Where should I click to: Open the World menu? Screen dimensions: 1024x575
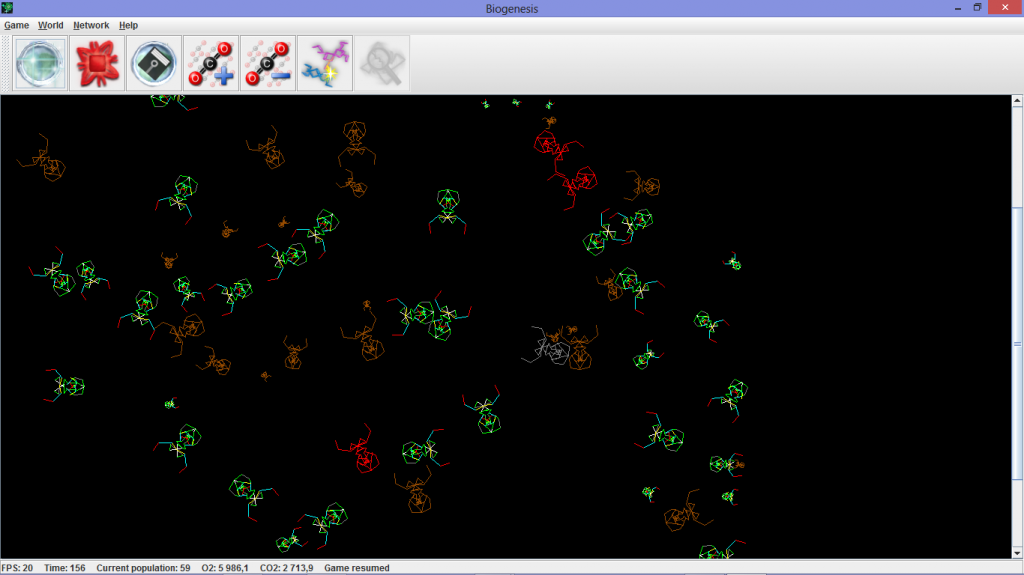coord(50,25)
